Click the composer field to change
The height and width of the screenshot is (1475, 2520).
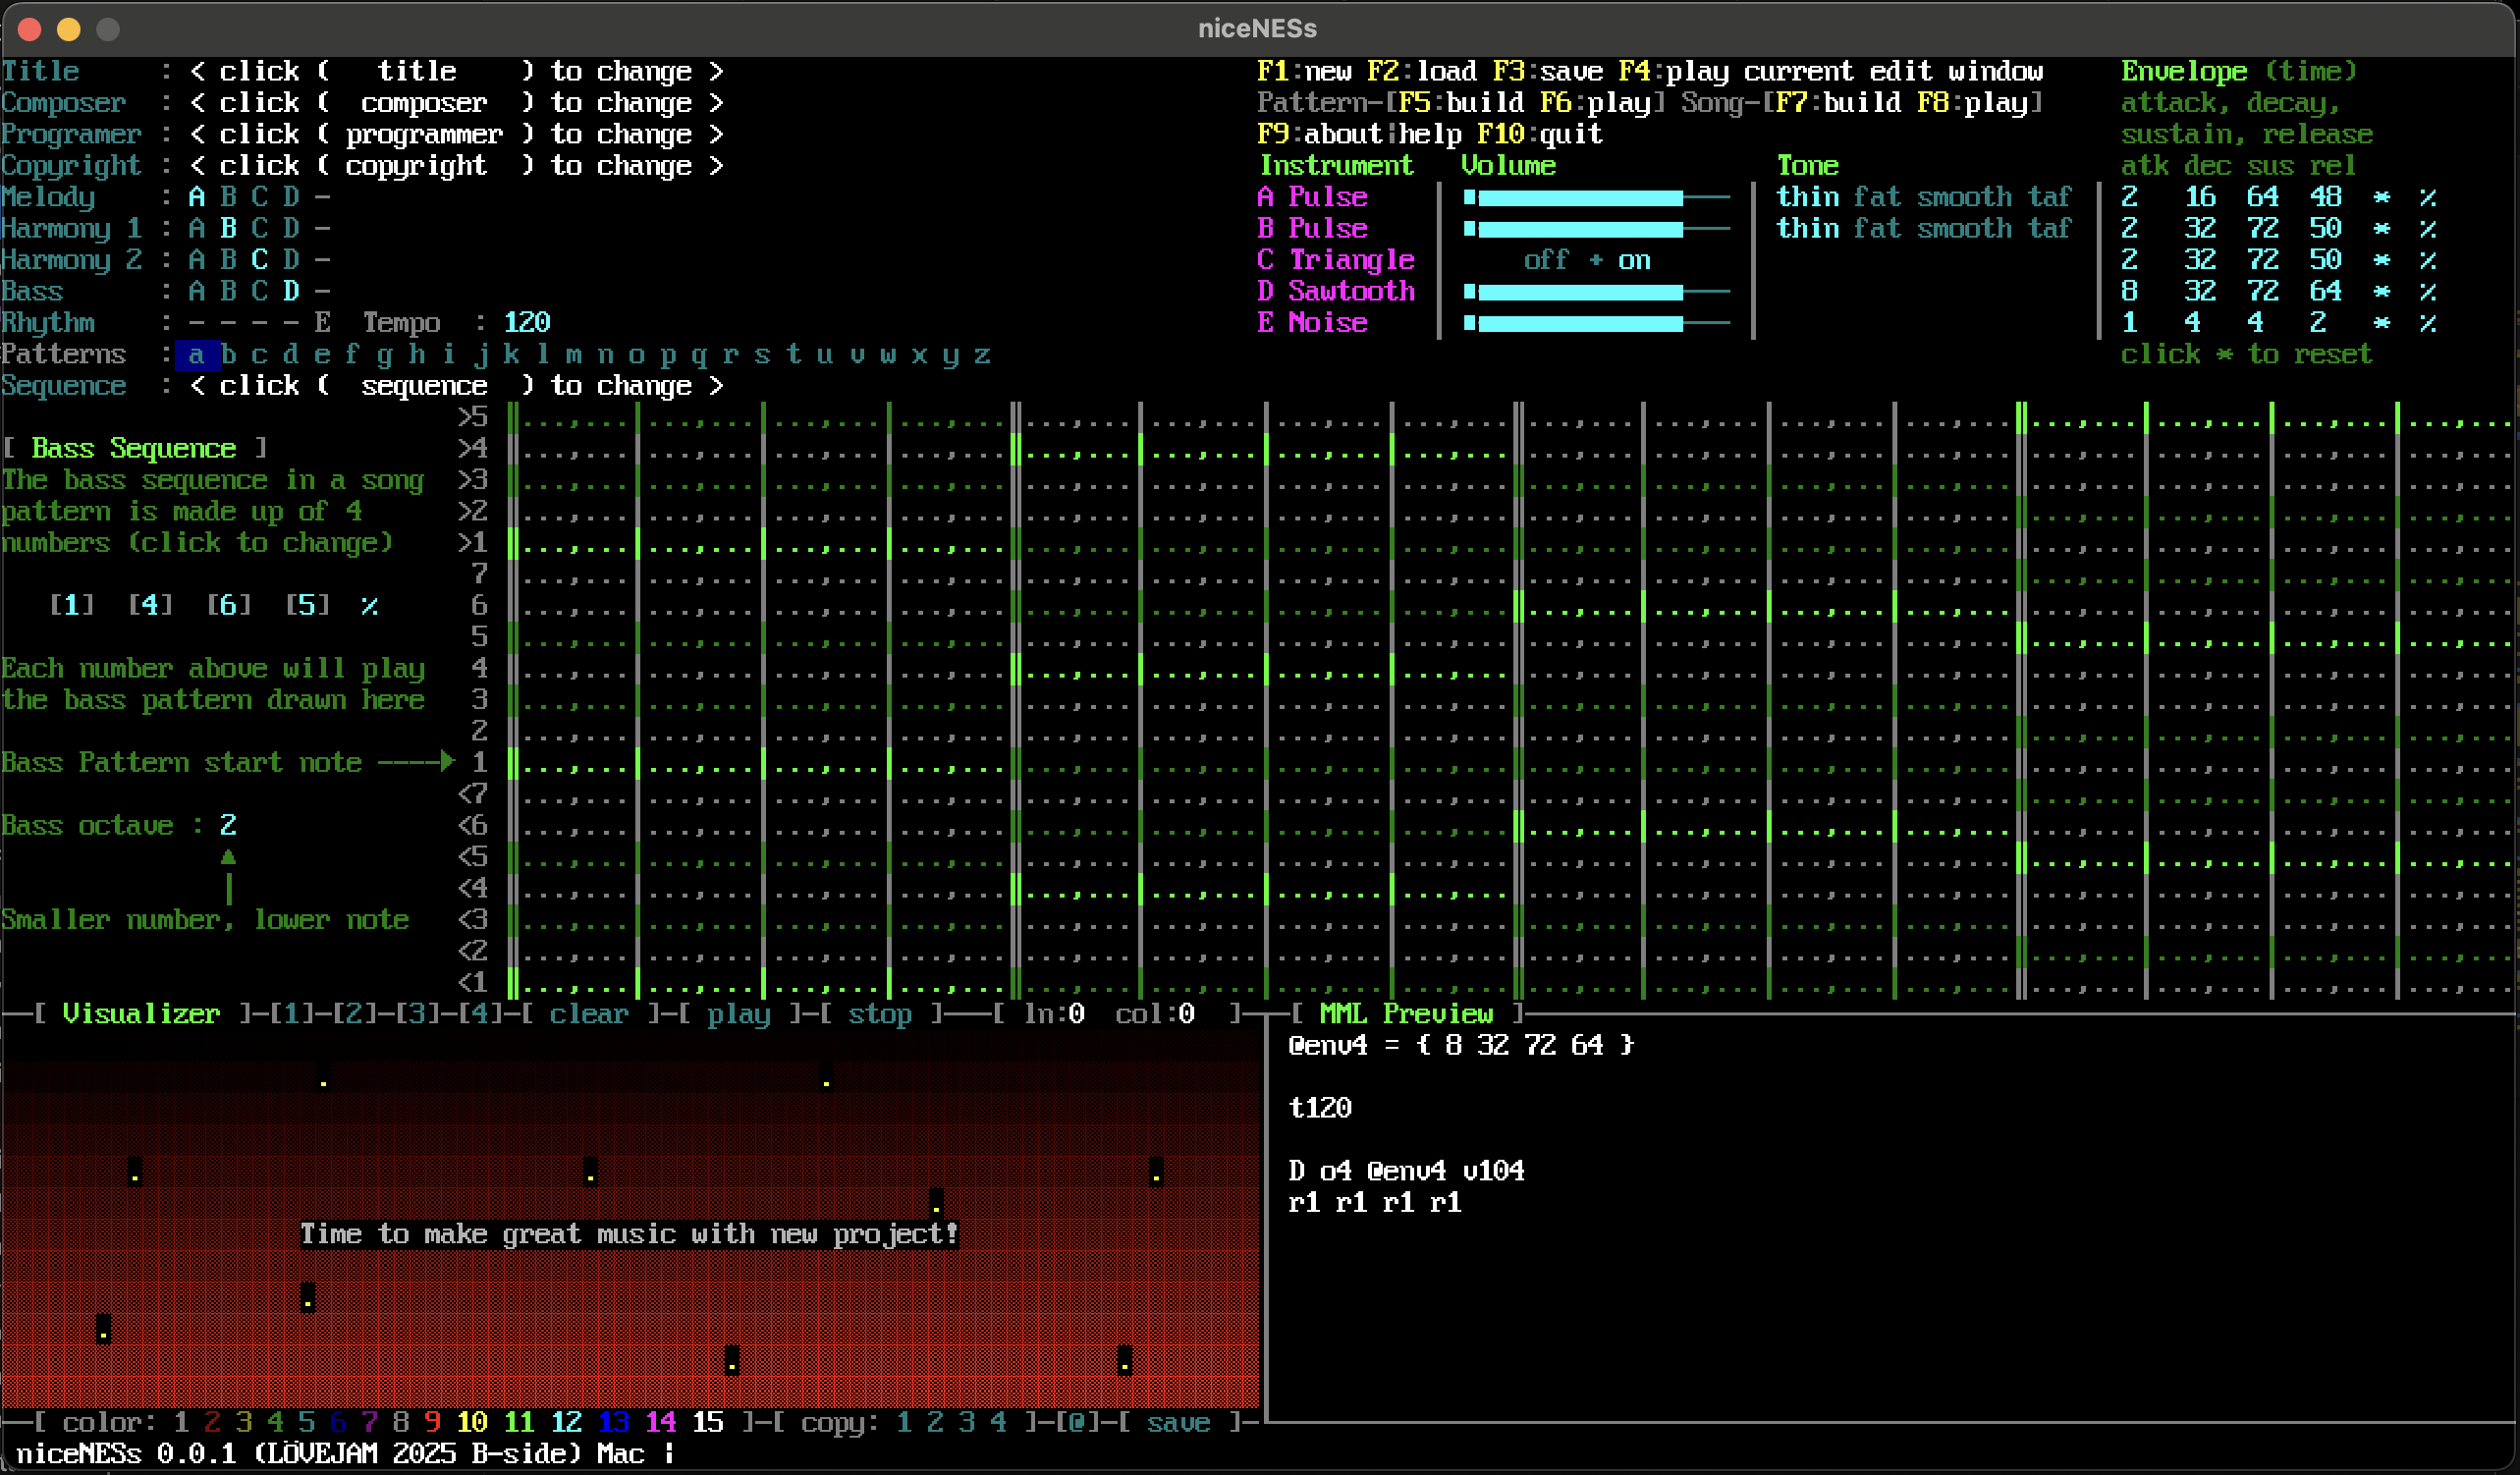pos(423,104)
